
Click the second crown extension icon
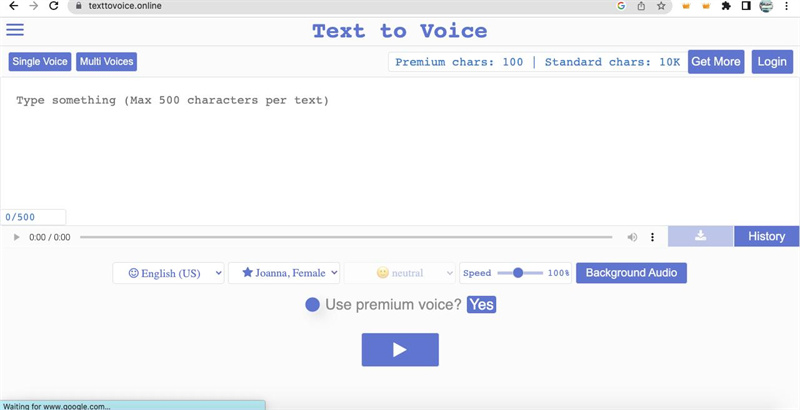[x=706, y=6]
